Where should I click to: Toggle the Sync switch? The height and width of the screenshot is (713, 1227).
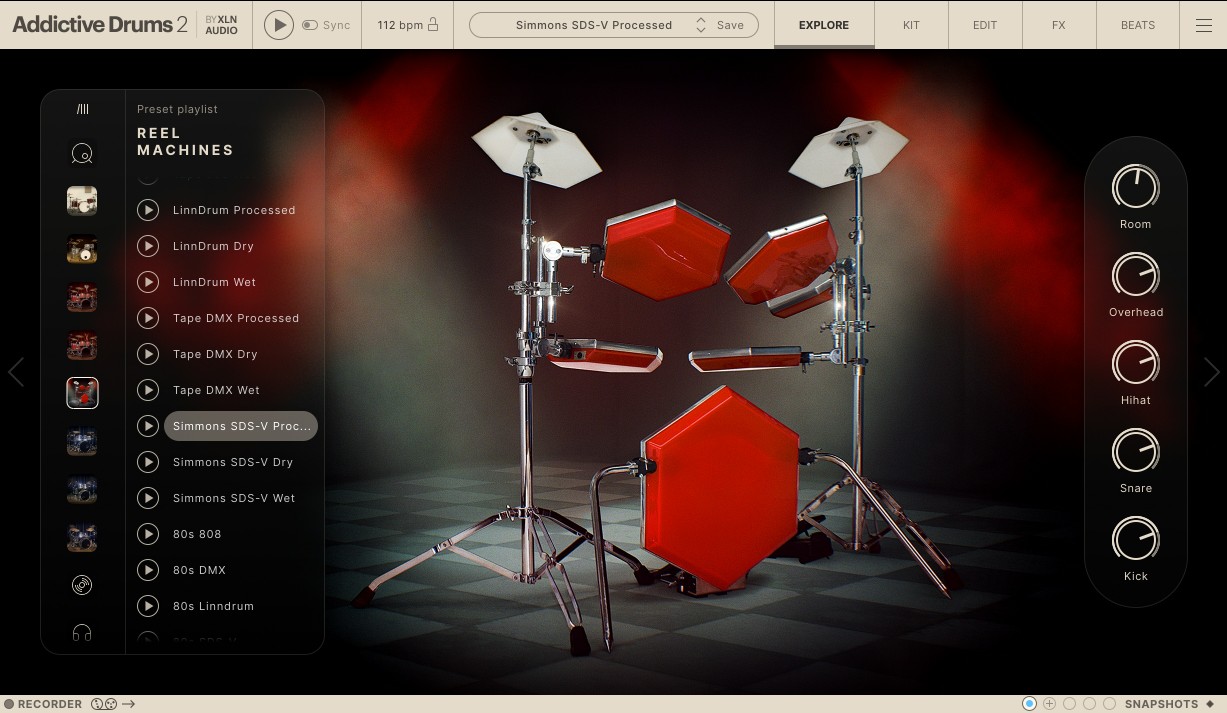click(x=310, y=25)
